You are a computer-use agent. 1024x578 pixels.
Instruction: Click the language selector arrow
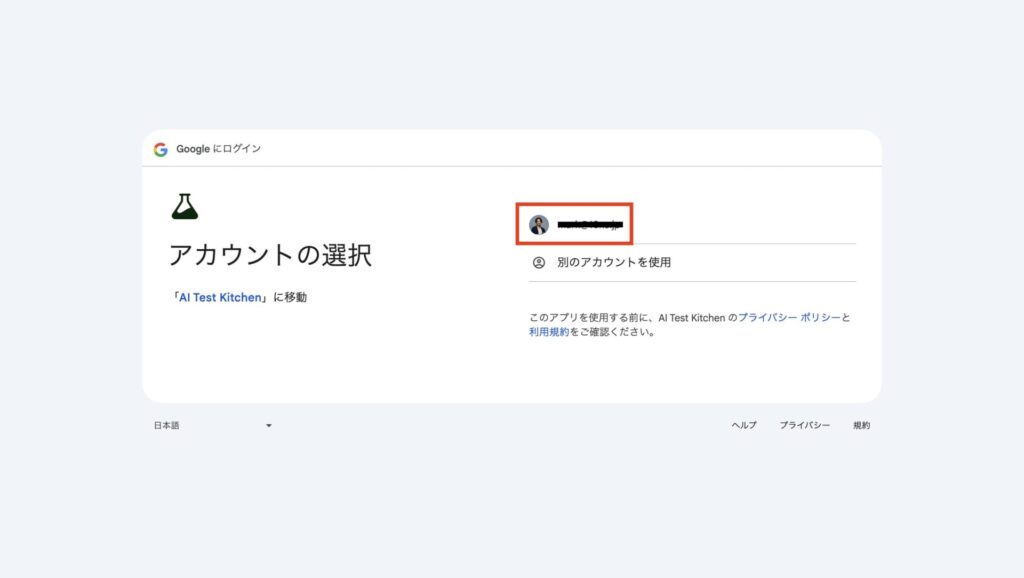point(268,425)
